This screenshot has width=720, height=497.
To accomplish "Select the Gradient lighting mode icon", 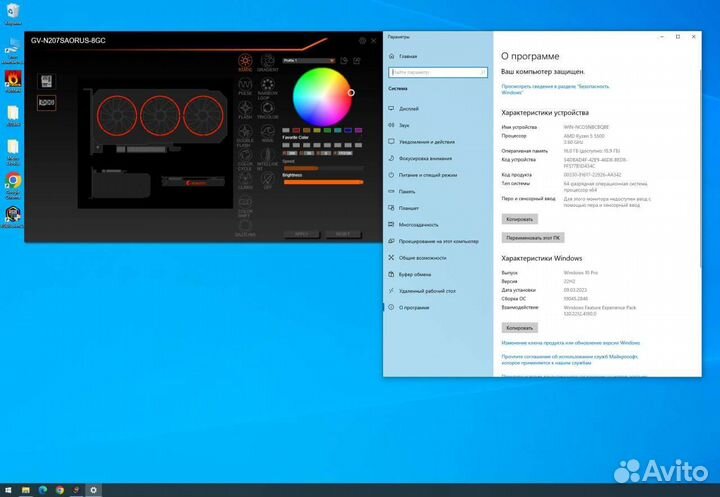I will point(268,61).
